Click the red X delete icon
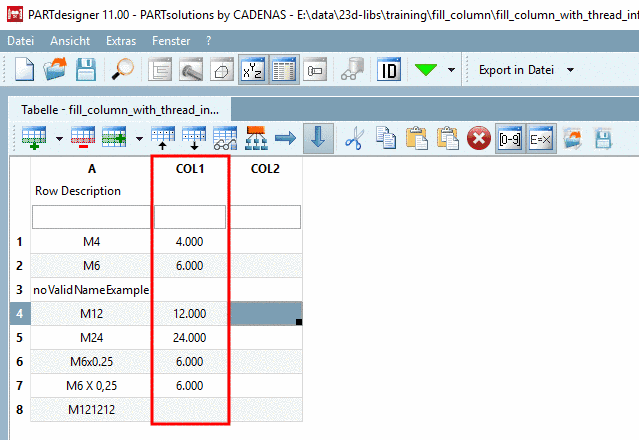Viewport: 639px width, 440px height. tap(479, 138)
